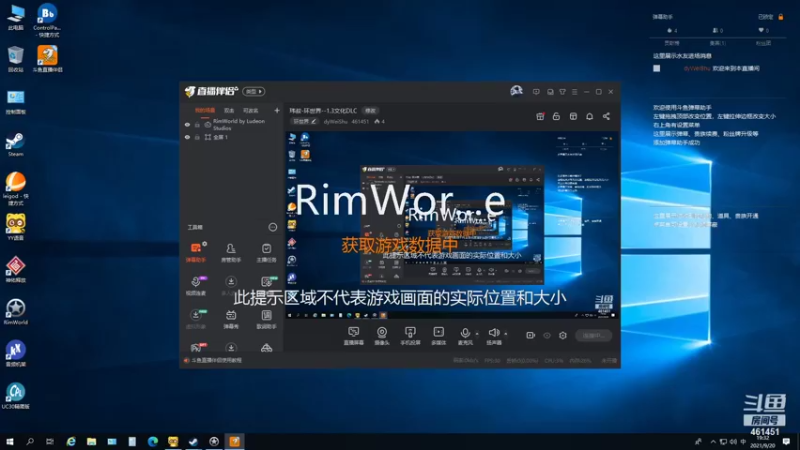Switch to the third scene tab

(x=251, y=111)
